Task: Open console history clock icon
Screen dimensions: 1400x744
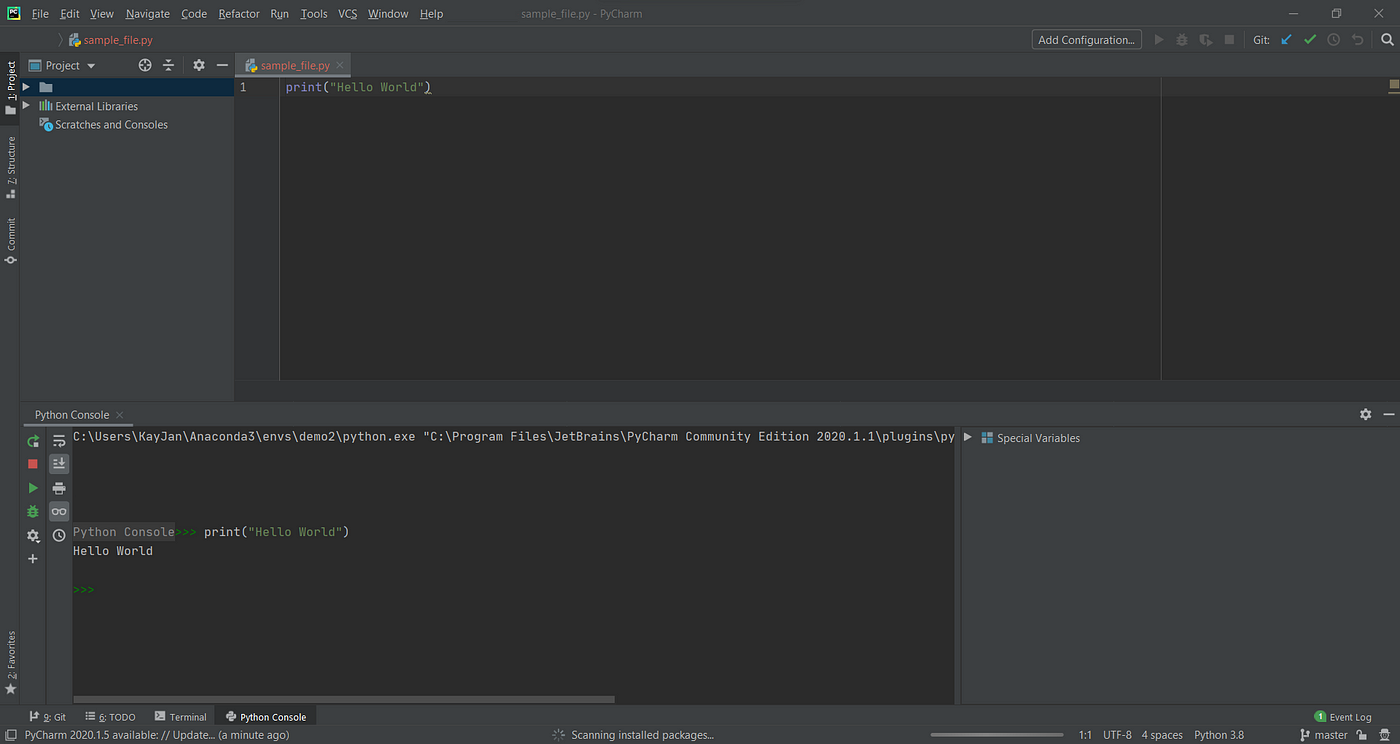Action: point(59,536)
